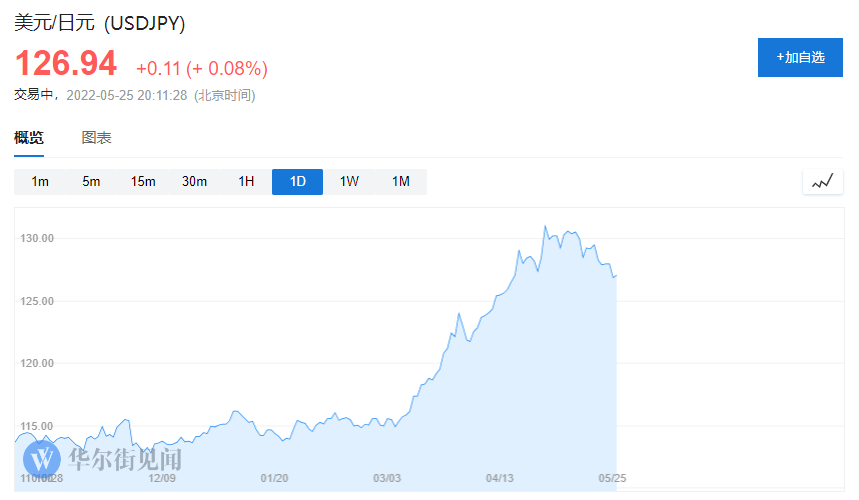Click the chart peak near 130.00
Viewport: 859px width, 500px height.
click(x=545, y=227)
